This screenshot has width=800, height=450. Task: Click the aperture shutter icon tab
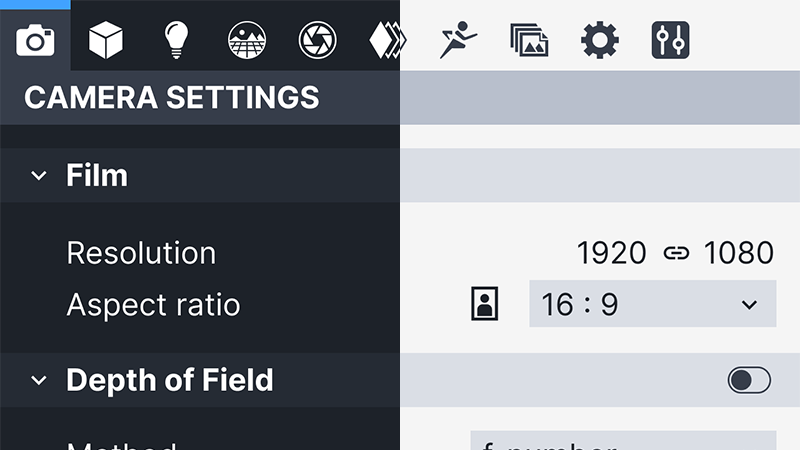317,40
